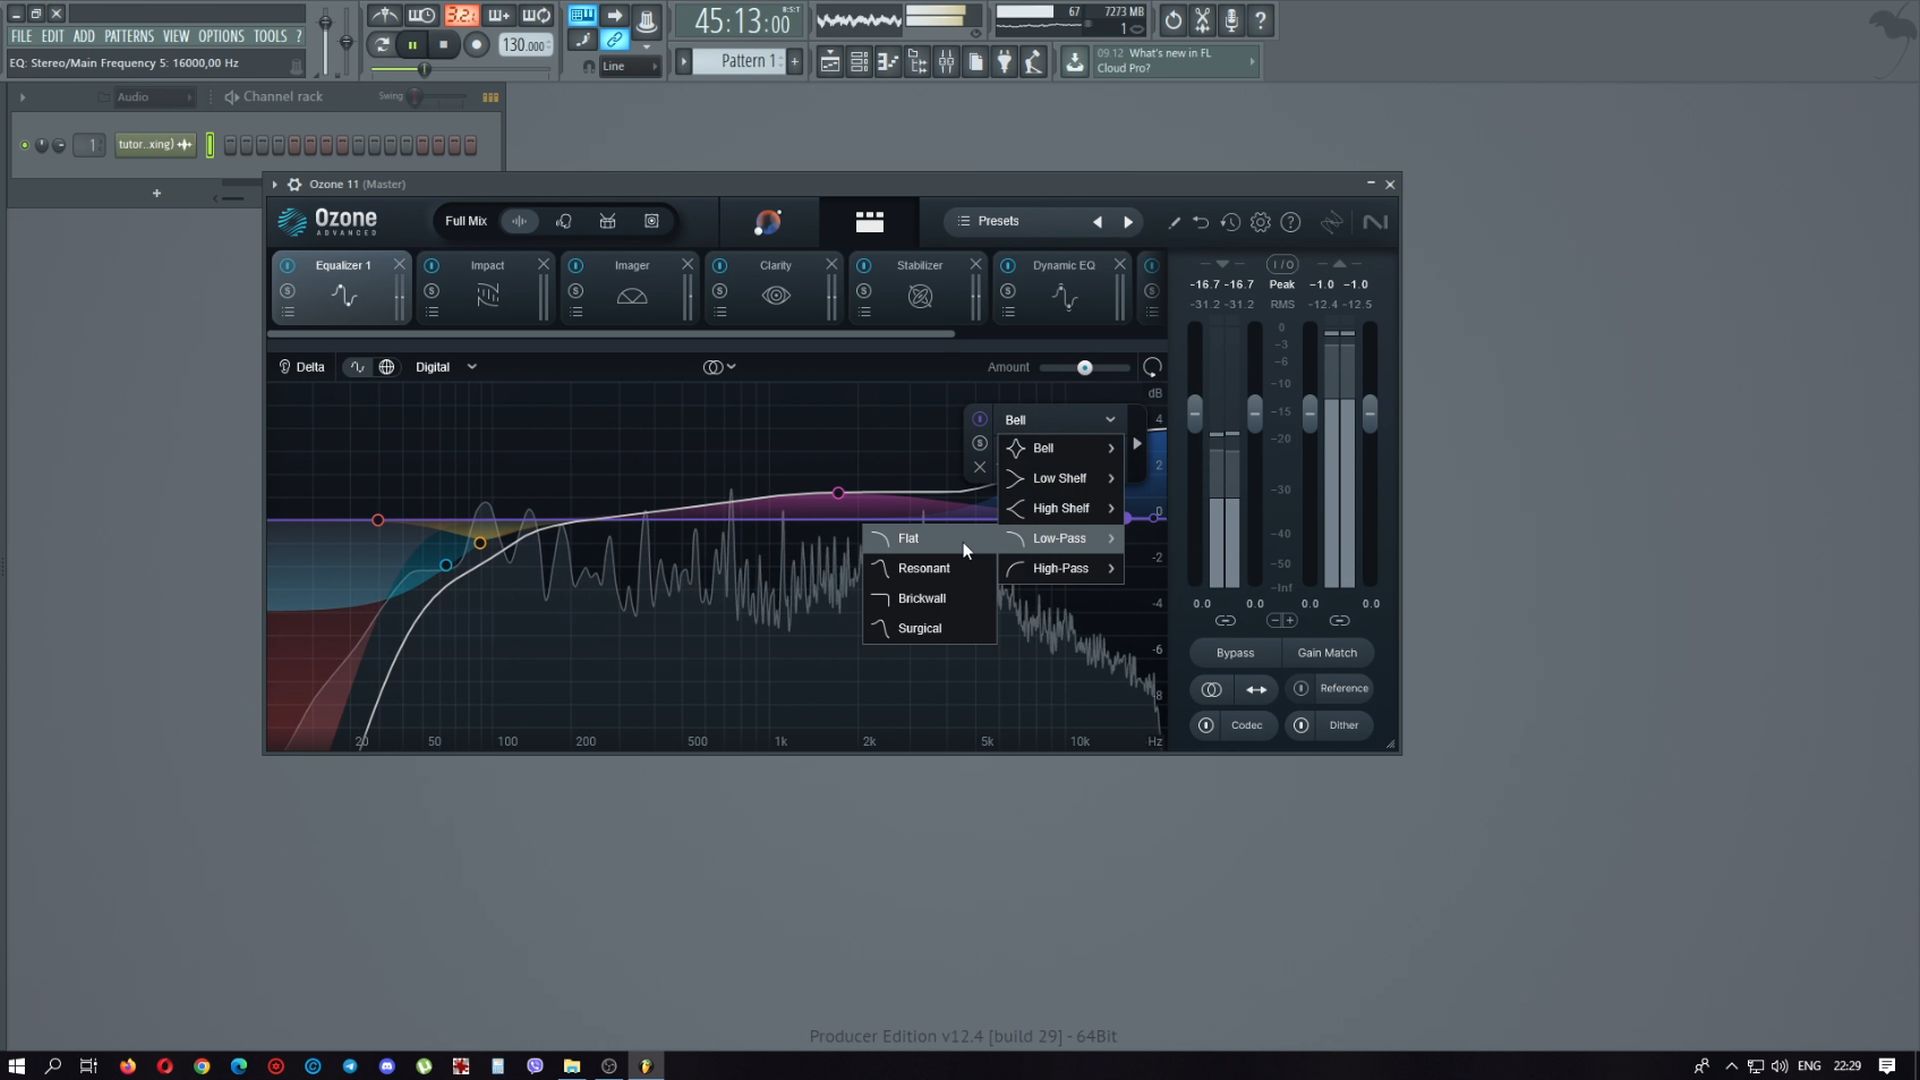This screenshot has height=1080, width=1920.
Task: Click the purple EQ node near 2k
Action: pos(838,493)
